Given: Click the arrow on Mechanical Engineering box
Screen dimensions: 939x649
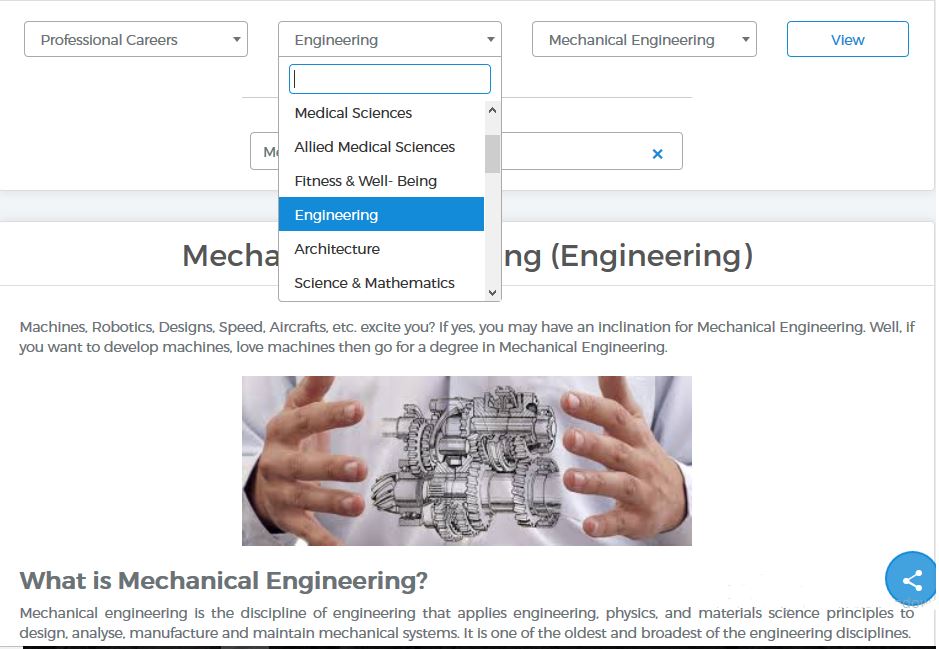Looking at the screenshot, I should 746,40.
